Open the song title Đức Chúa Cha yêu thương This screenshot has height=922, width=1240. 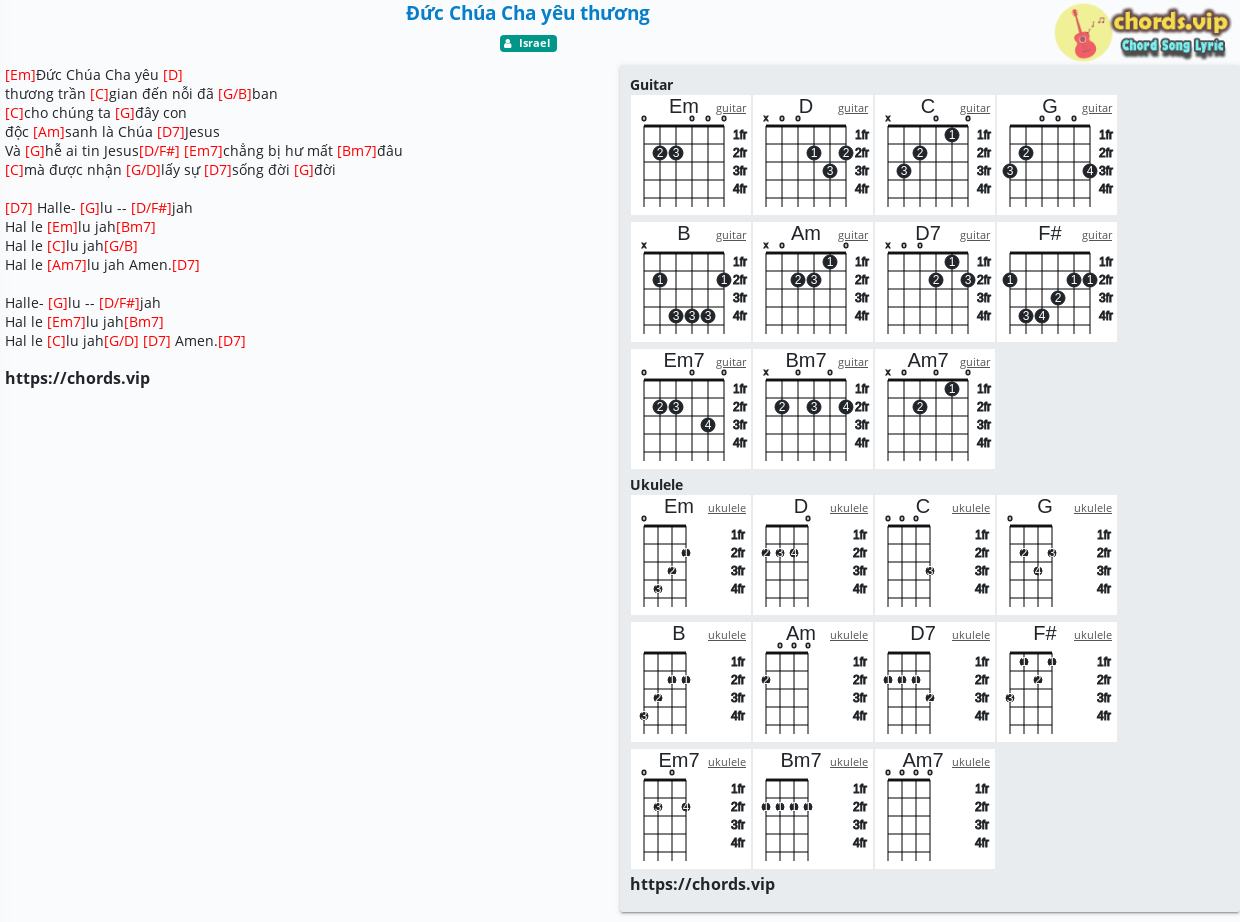(528, 13)
